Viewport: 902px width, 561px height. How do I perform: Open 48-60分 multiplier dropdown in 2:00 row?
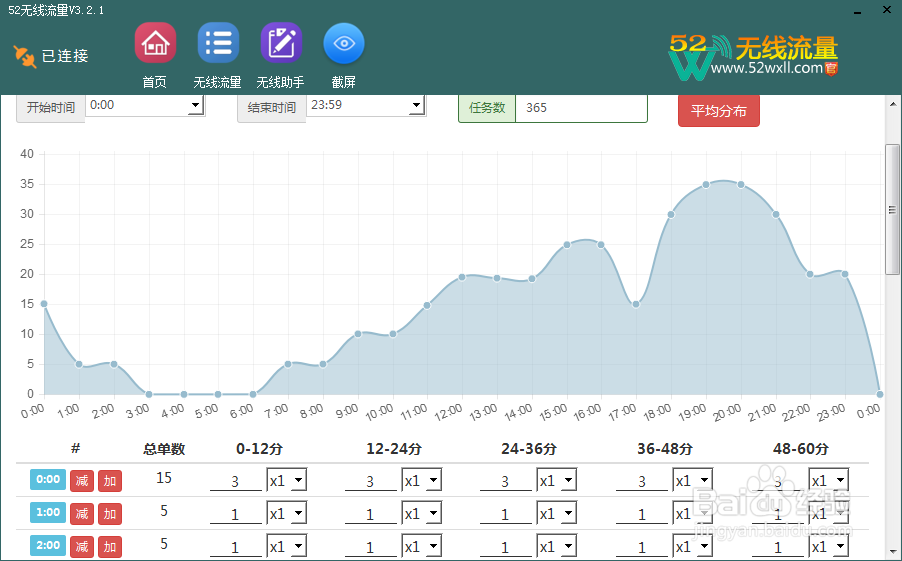[829, 546]
